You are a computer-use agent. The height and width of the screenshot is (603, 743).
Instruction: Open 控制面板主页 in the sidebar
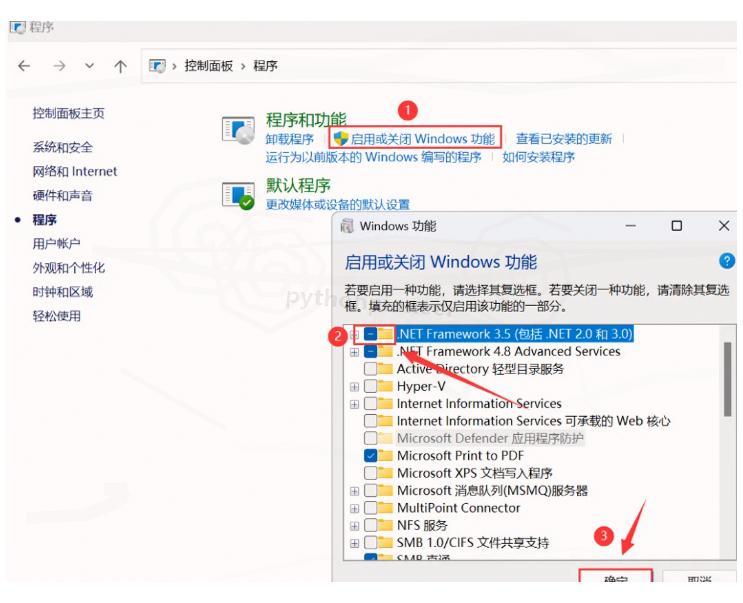pyautogui.click(x=69, y=113)
